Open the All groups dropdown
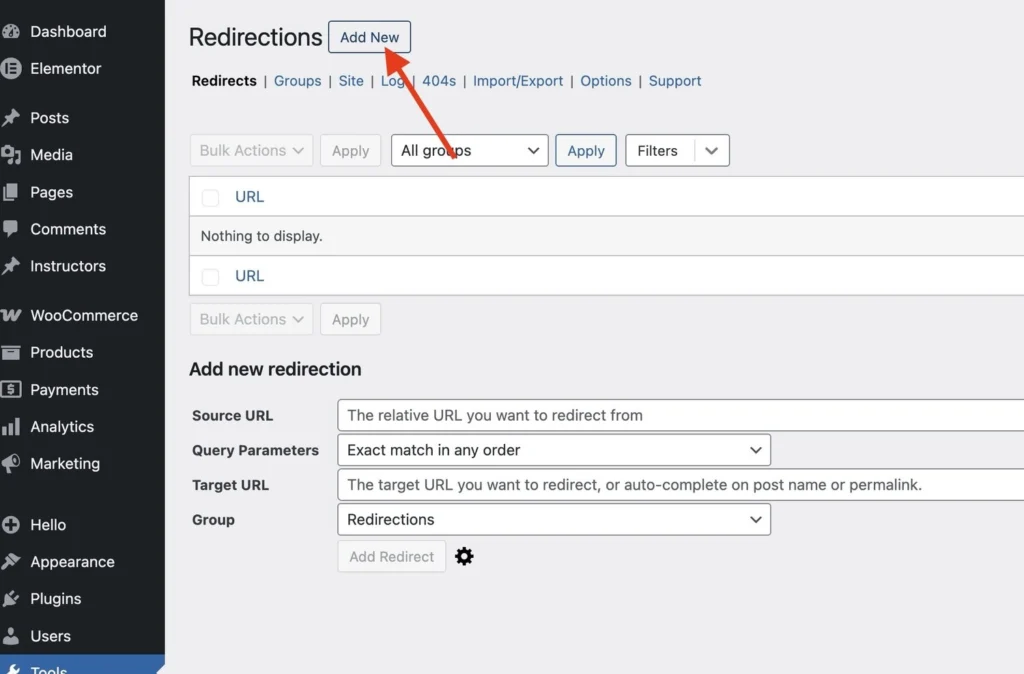The image size is (1024, 674). tap(469, 151)
